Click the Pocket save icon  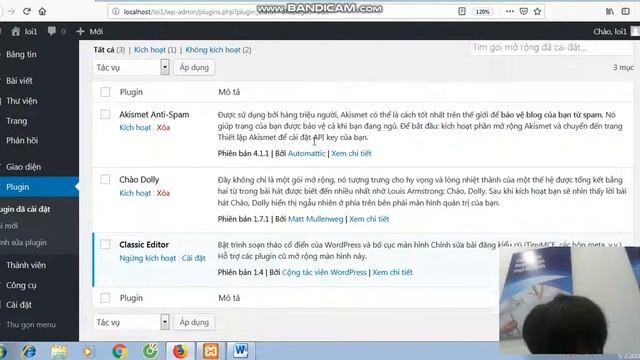[524, 11]
